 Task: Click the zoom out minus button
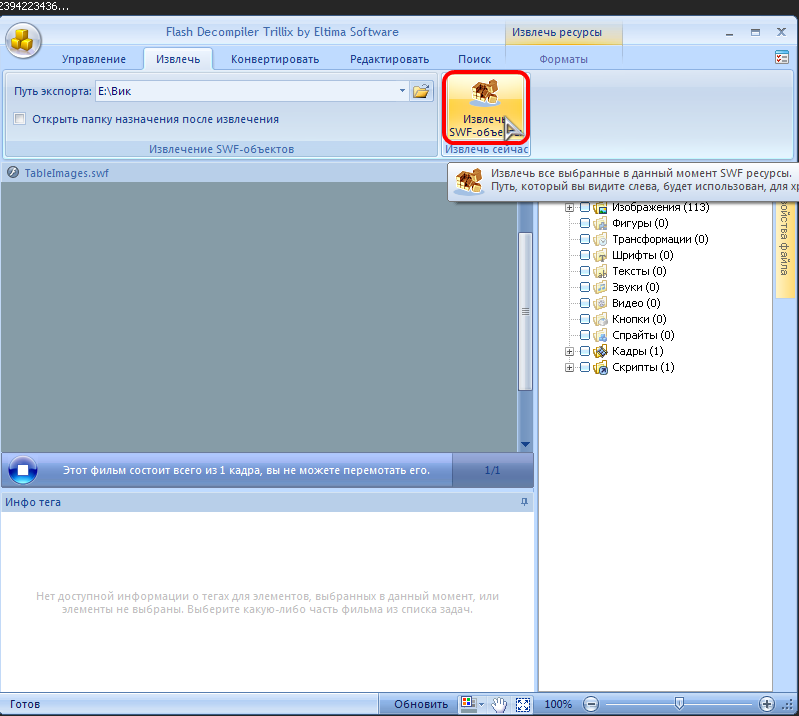[591, 704]
